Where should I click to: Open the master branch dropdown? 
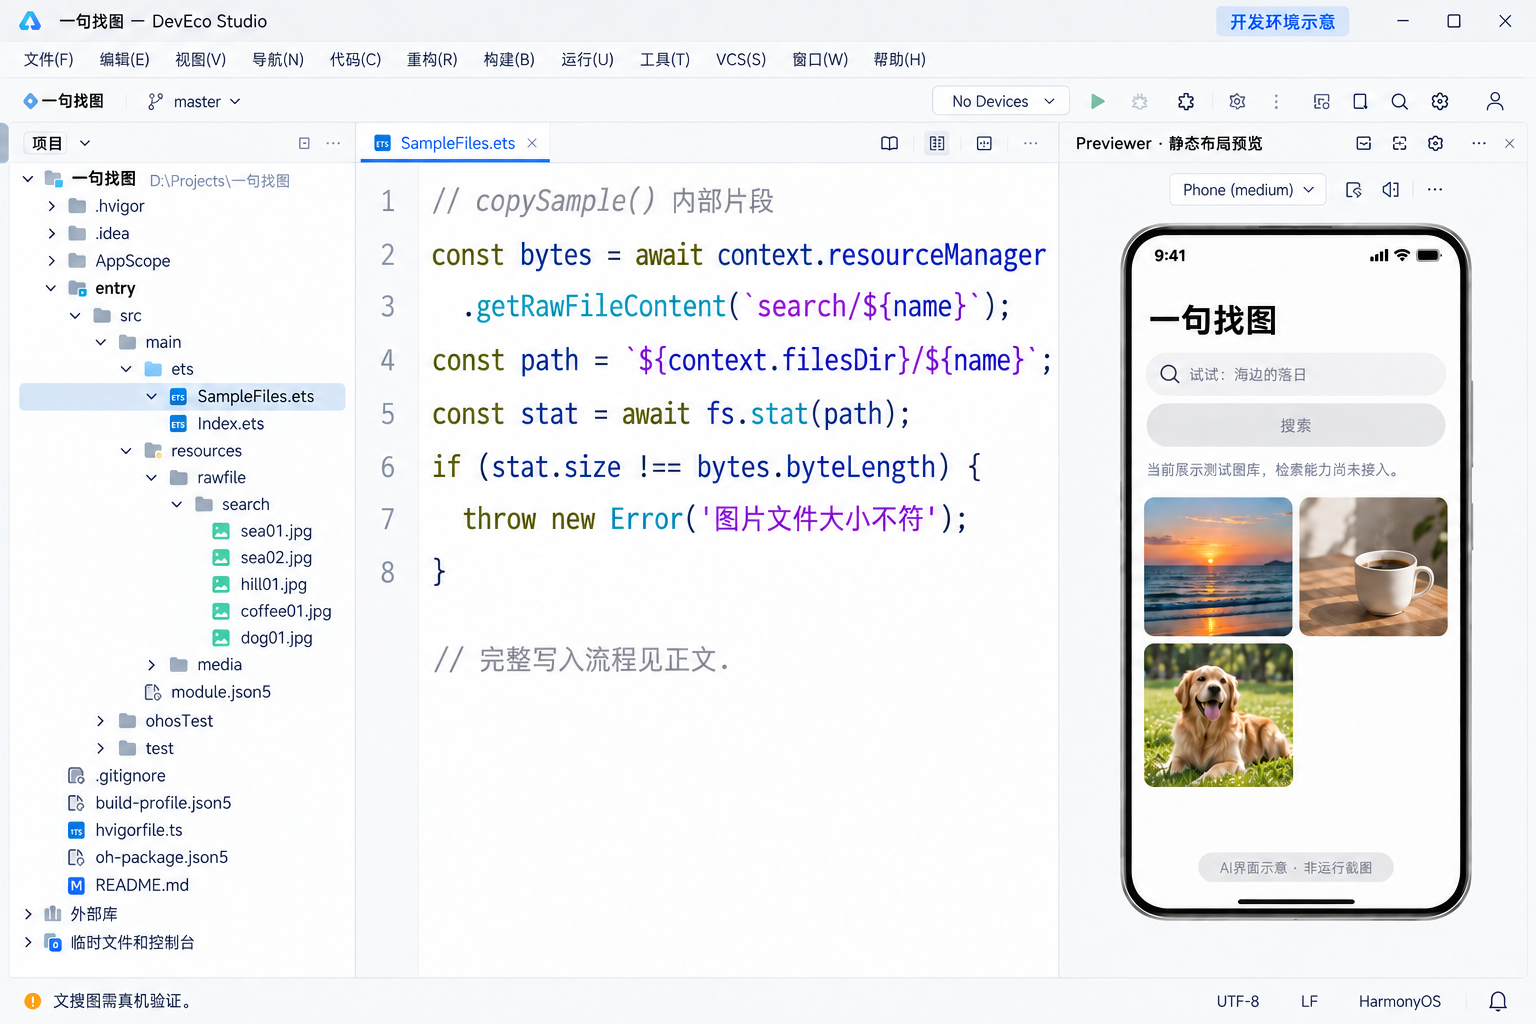[x=194, y=101]
